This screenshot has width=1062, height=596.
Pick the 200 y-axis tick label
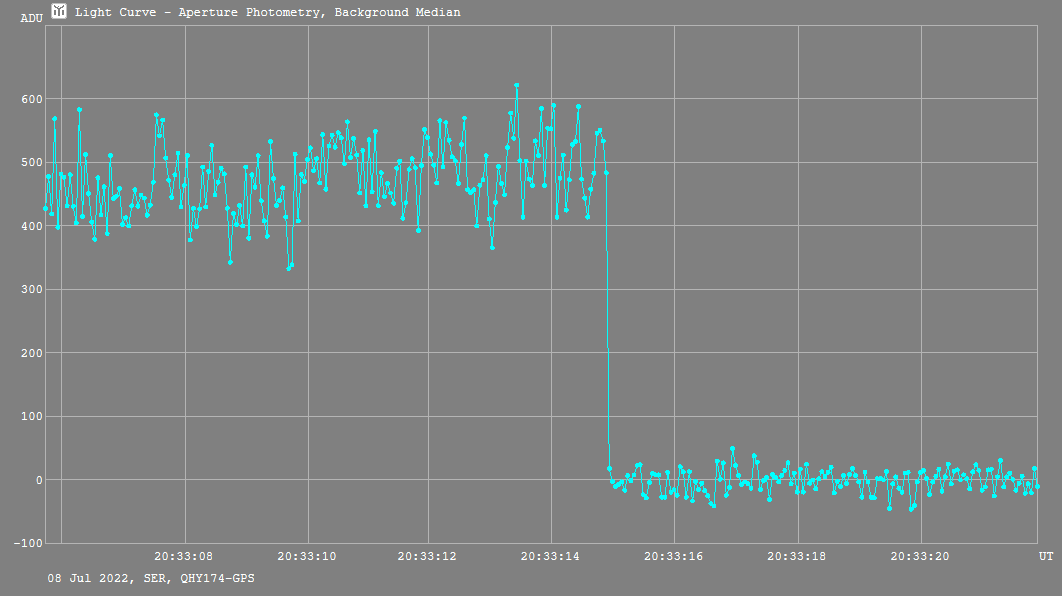[x=31, y=353]
